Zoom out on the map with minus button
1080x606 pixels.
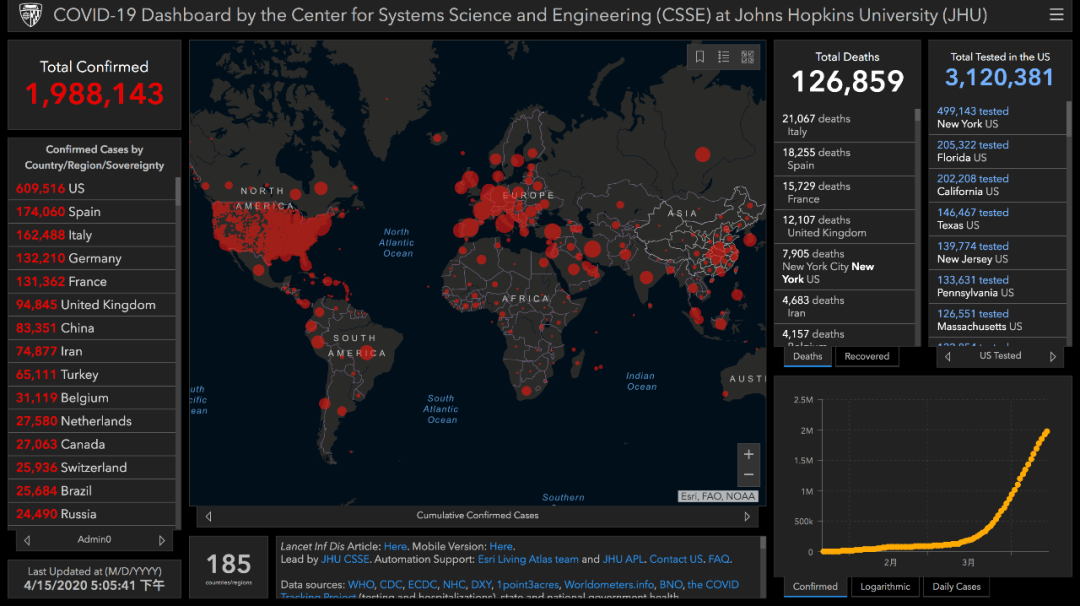[x=748, y=476]
